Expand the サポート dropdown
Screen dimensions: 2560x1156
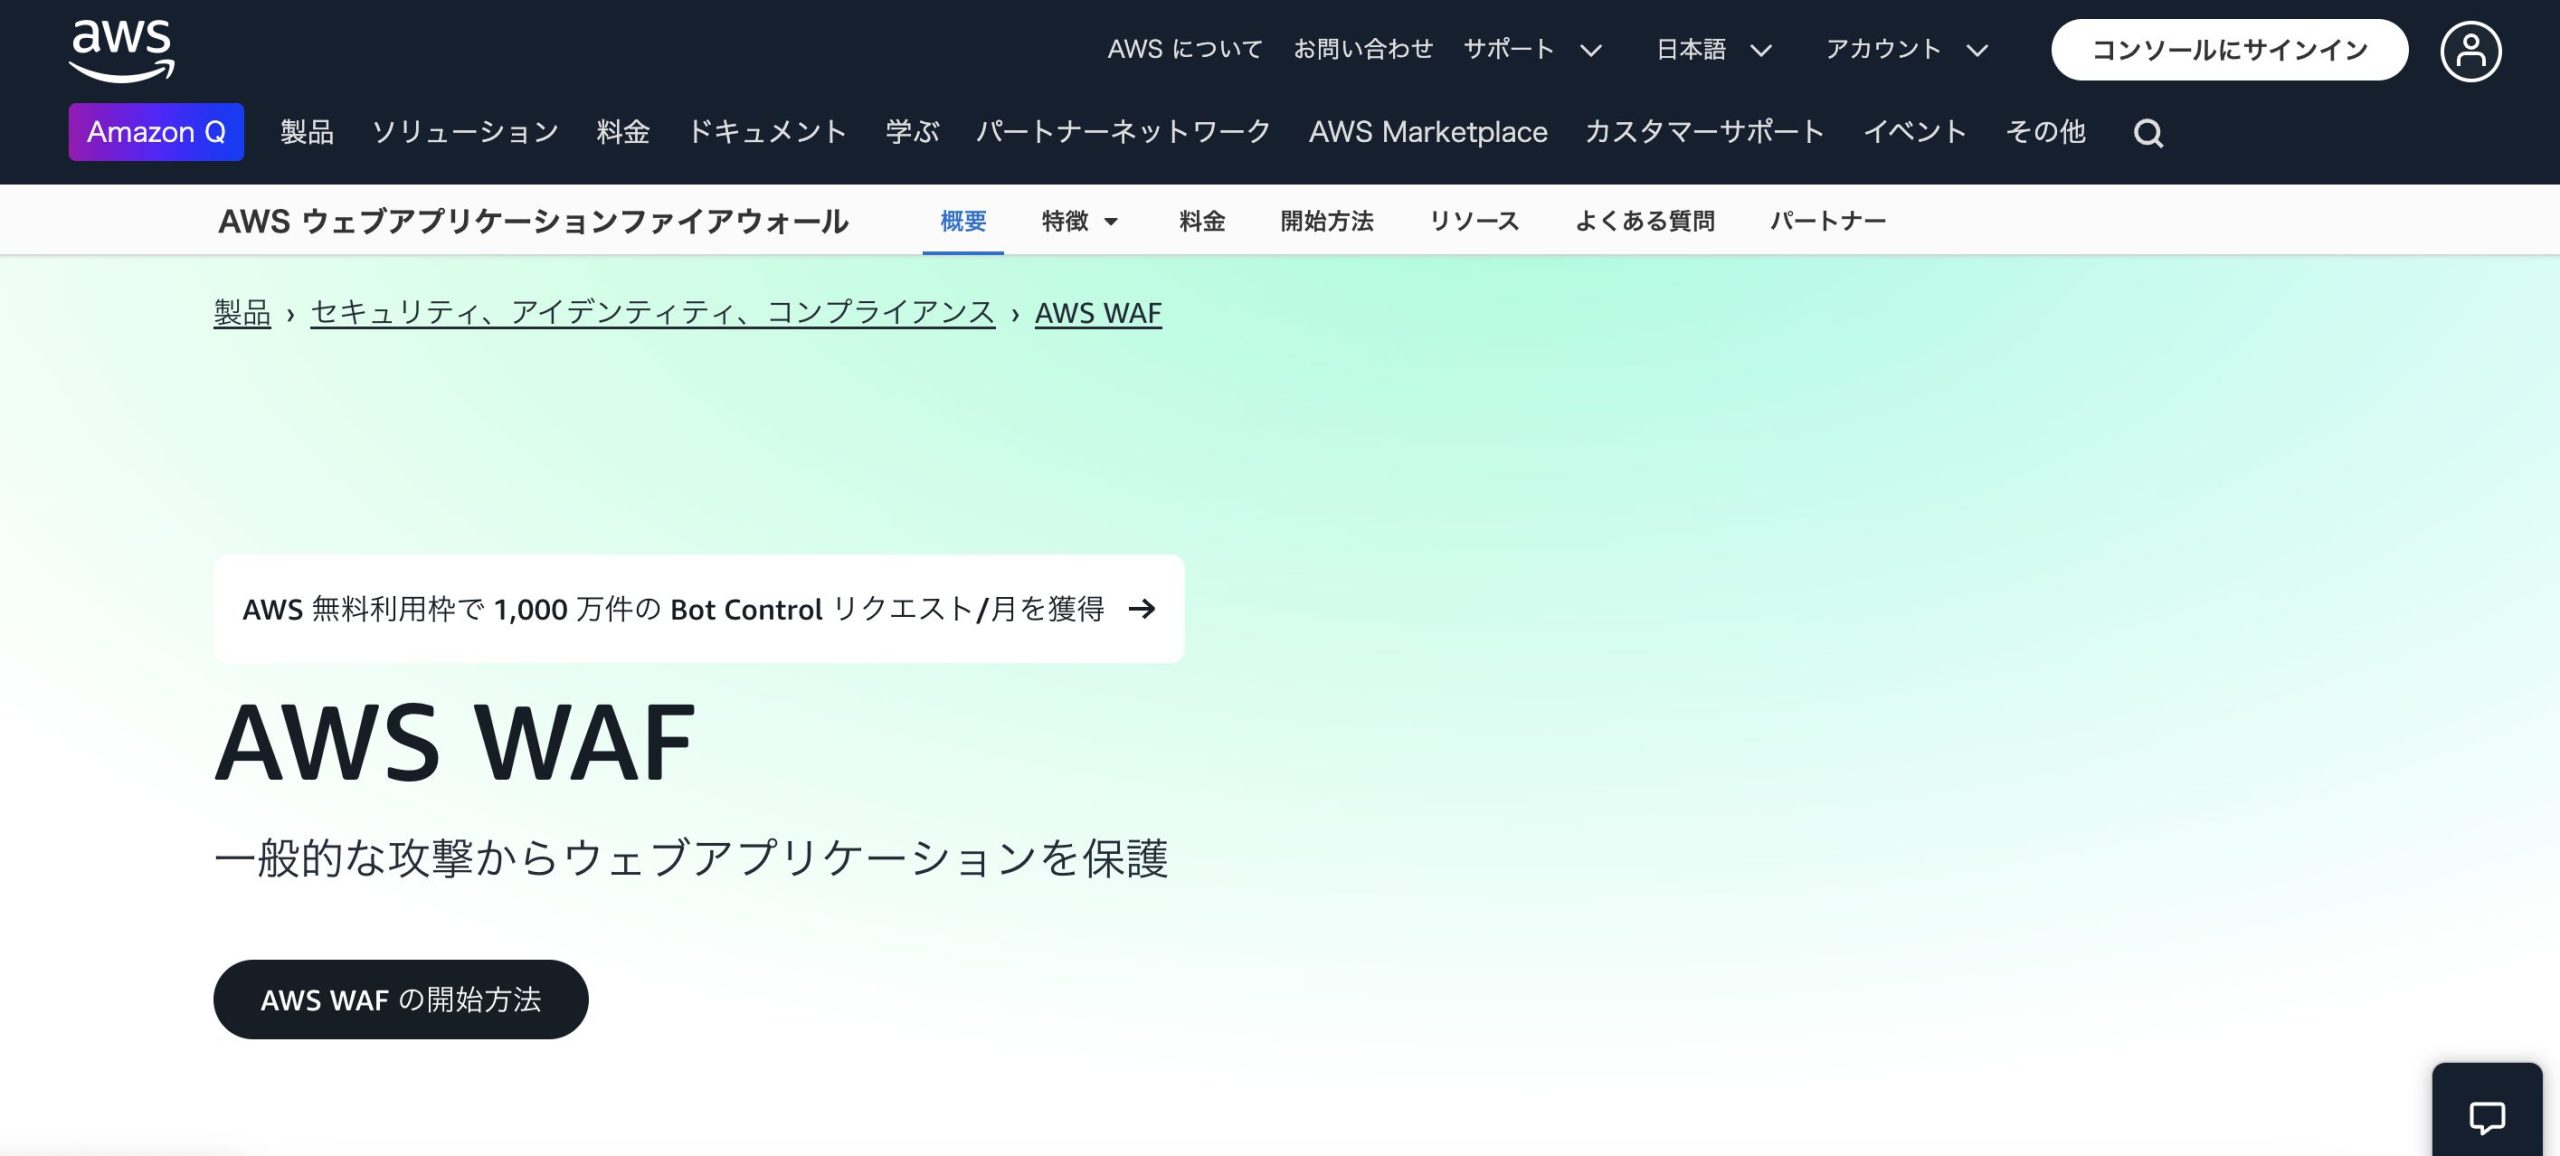(x=1533, y=50)
